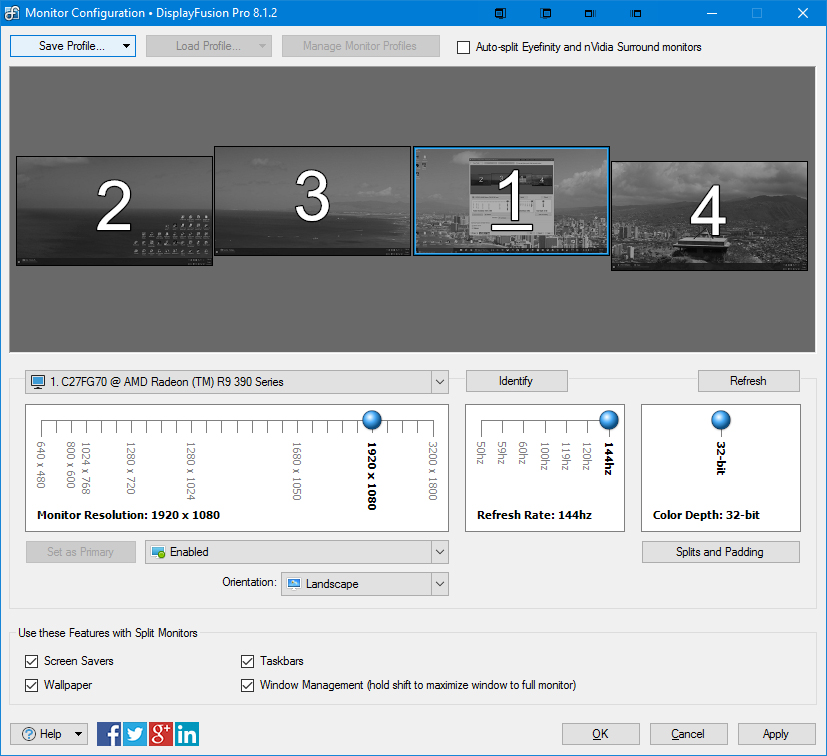The height and width of the screenshot is (756, 827).
Task: Click the Refresh button
Action: click(748, 381)
